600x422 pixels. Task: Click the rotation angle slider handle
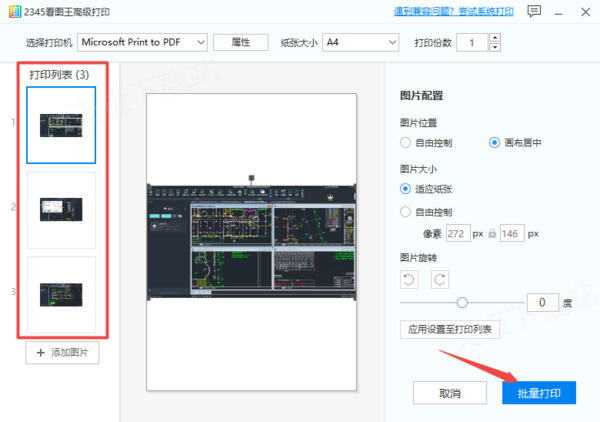click(x=462, y=302)
